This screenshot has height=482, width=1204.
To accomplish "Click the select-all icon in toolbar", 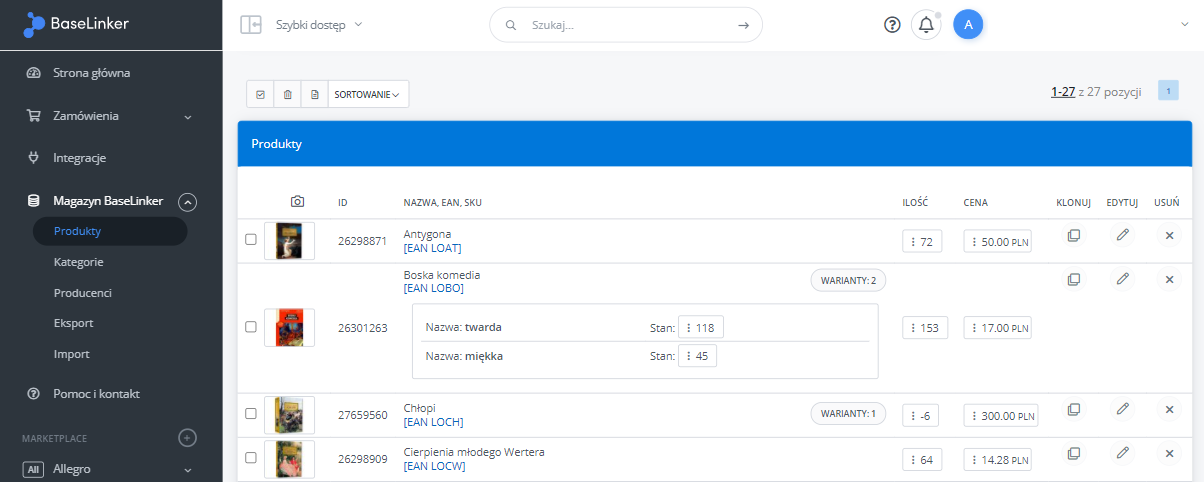I will coord(260,95).
